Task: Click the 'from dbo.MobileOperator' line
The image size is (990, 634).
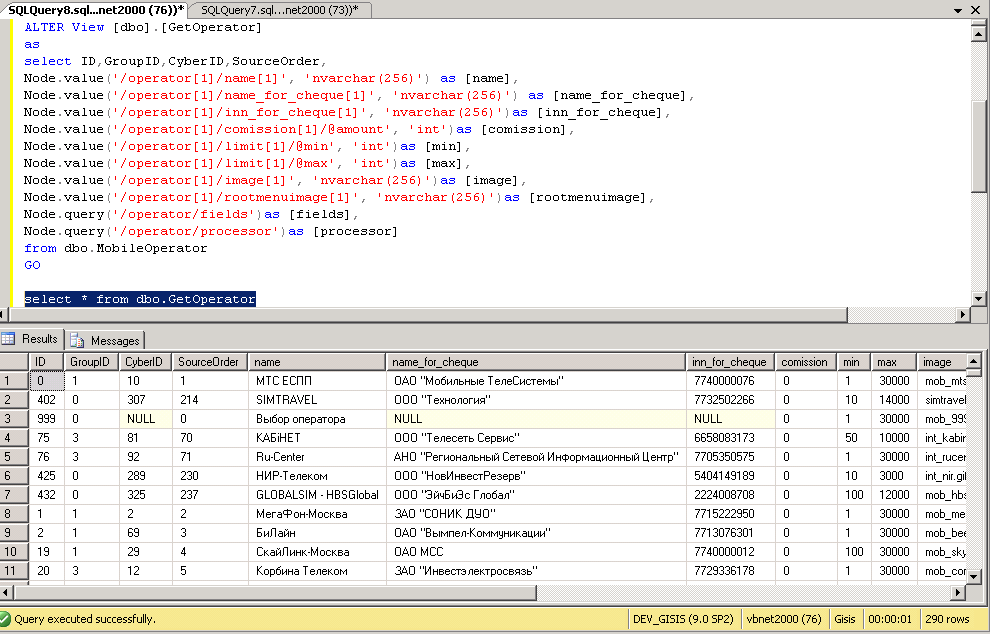Action: click(x=116, y=248)
